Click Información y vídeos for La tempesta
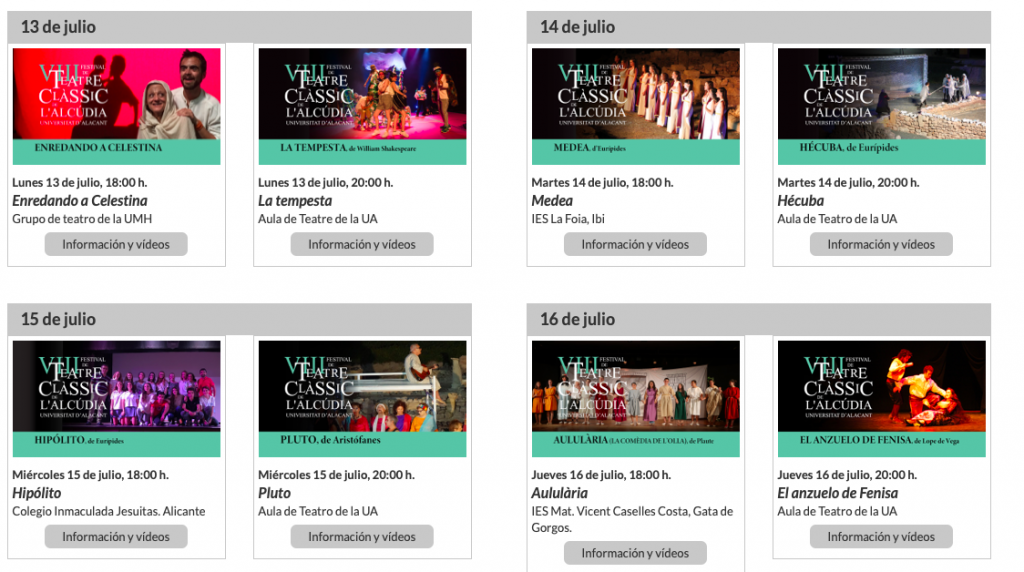This screenshot has height=572, width=1024. (362, 244)
